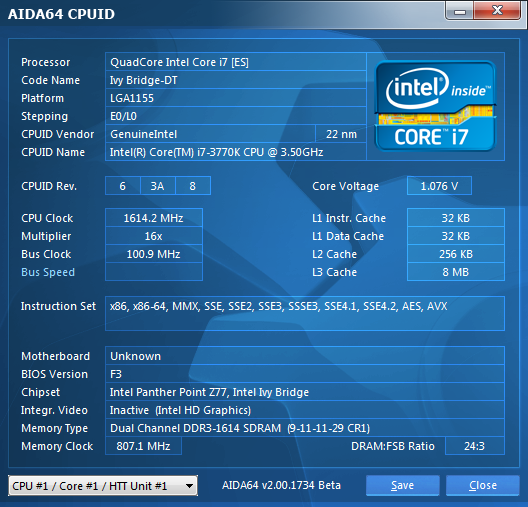Click the 22 nm process size box
Viewport: 528px width, 507px height.
tap(341, 134)
